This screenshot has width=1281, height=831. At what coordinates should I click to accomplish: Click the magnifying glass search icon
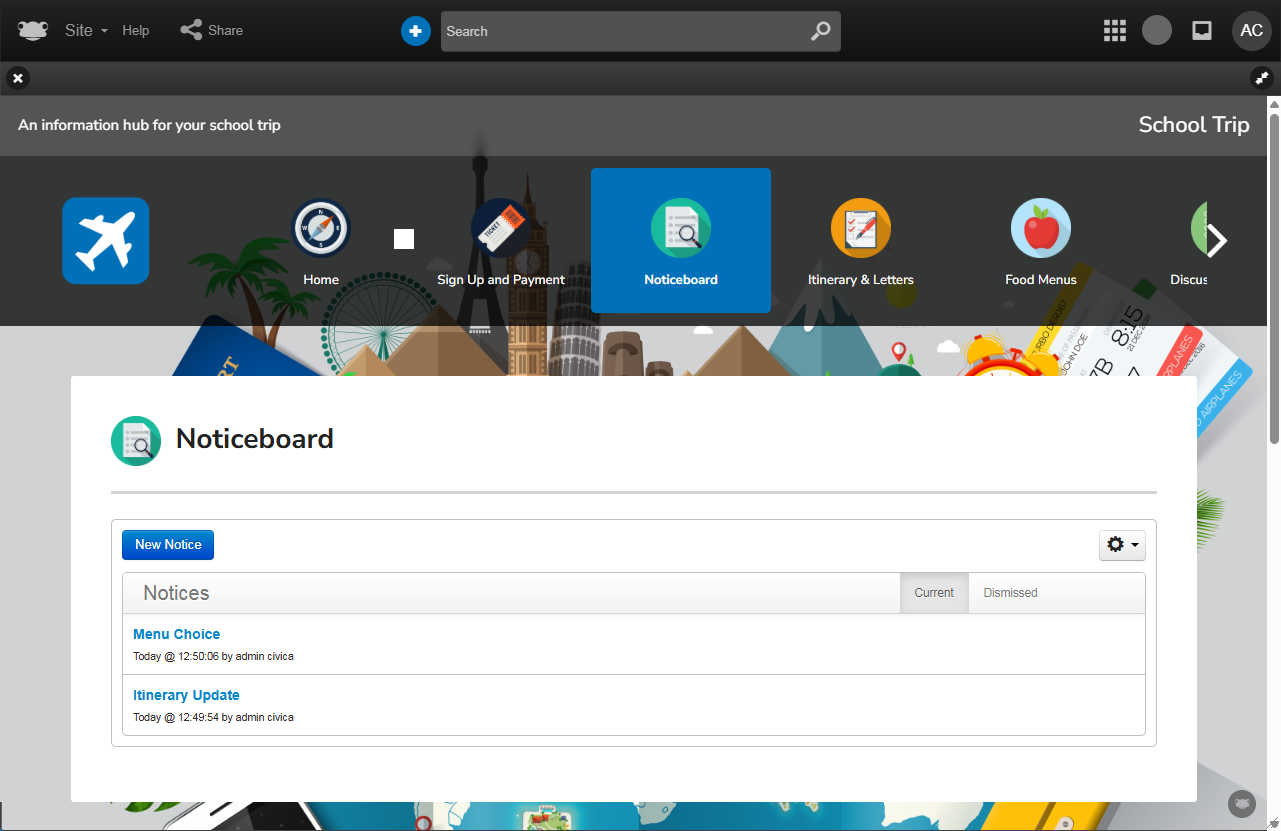820,31
